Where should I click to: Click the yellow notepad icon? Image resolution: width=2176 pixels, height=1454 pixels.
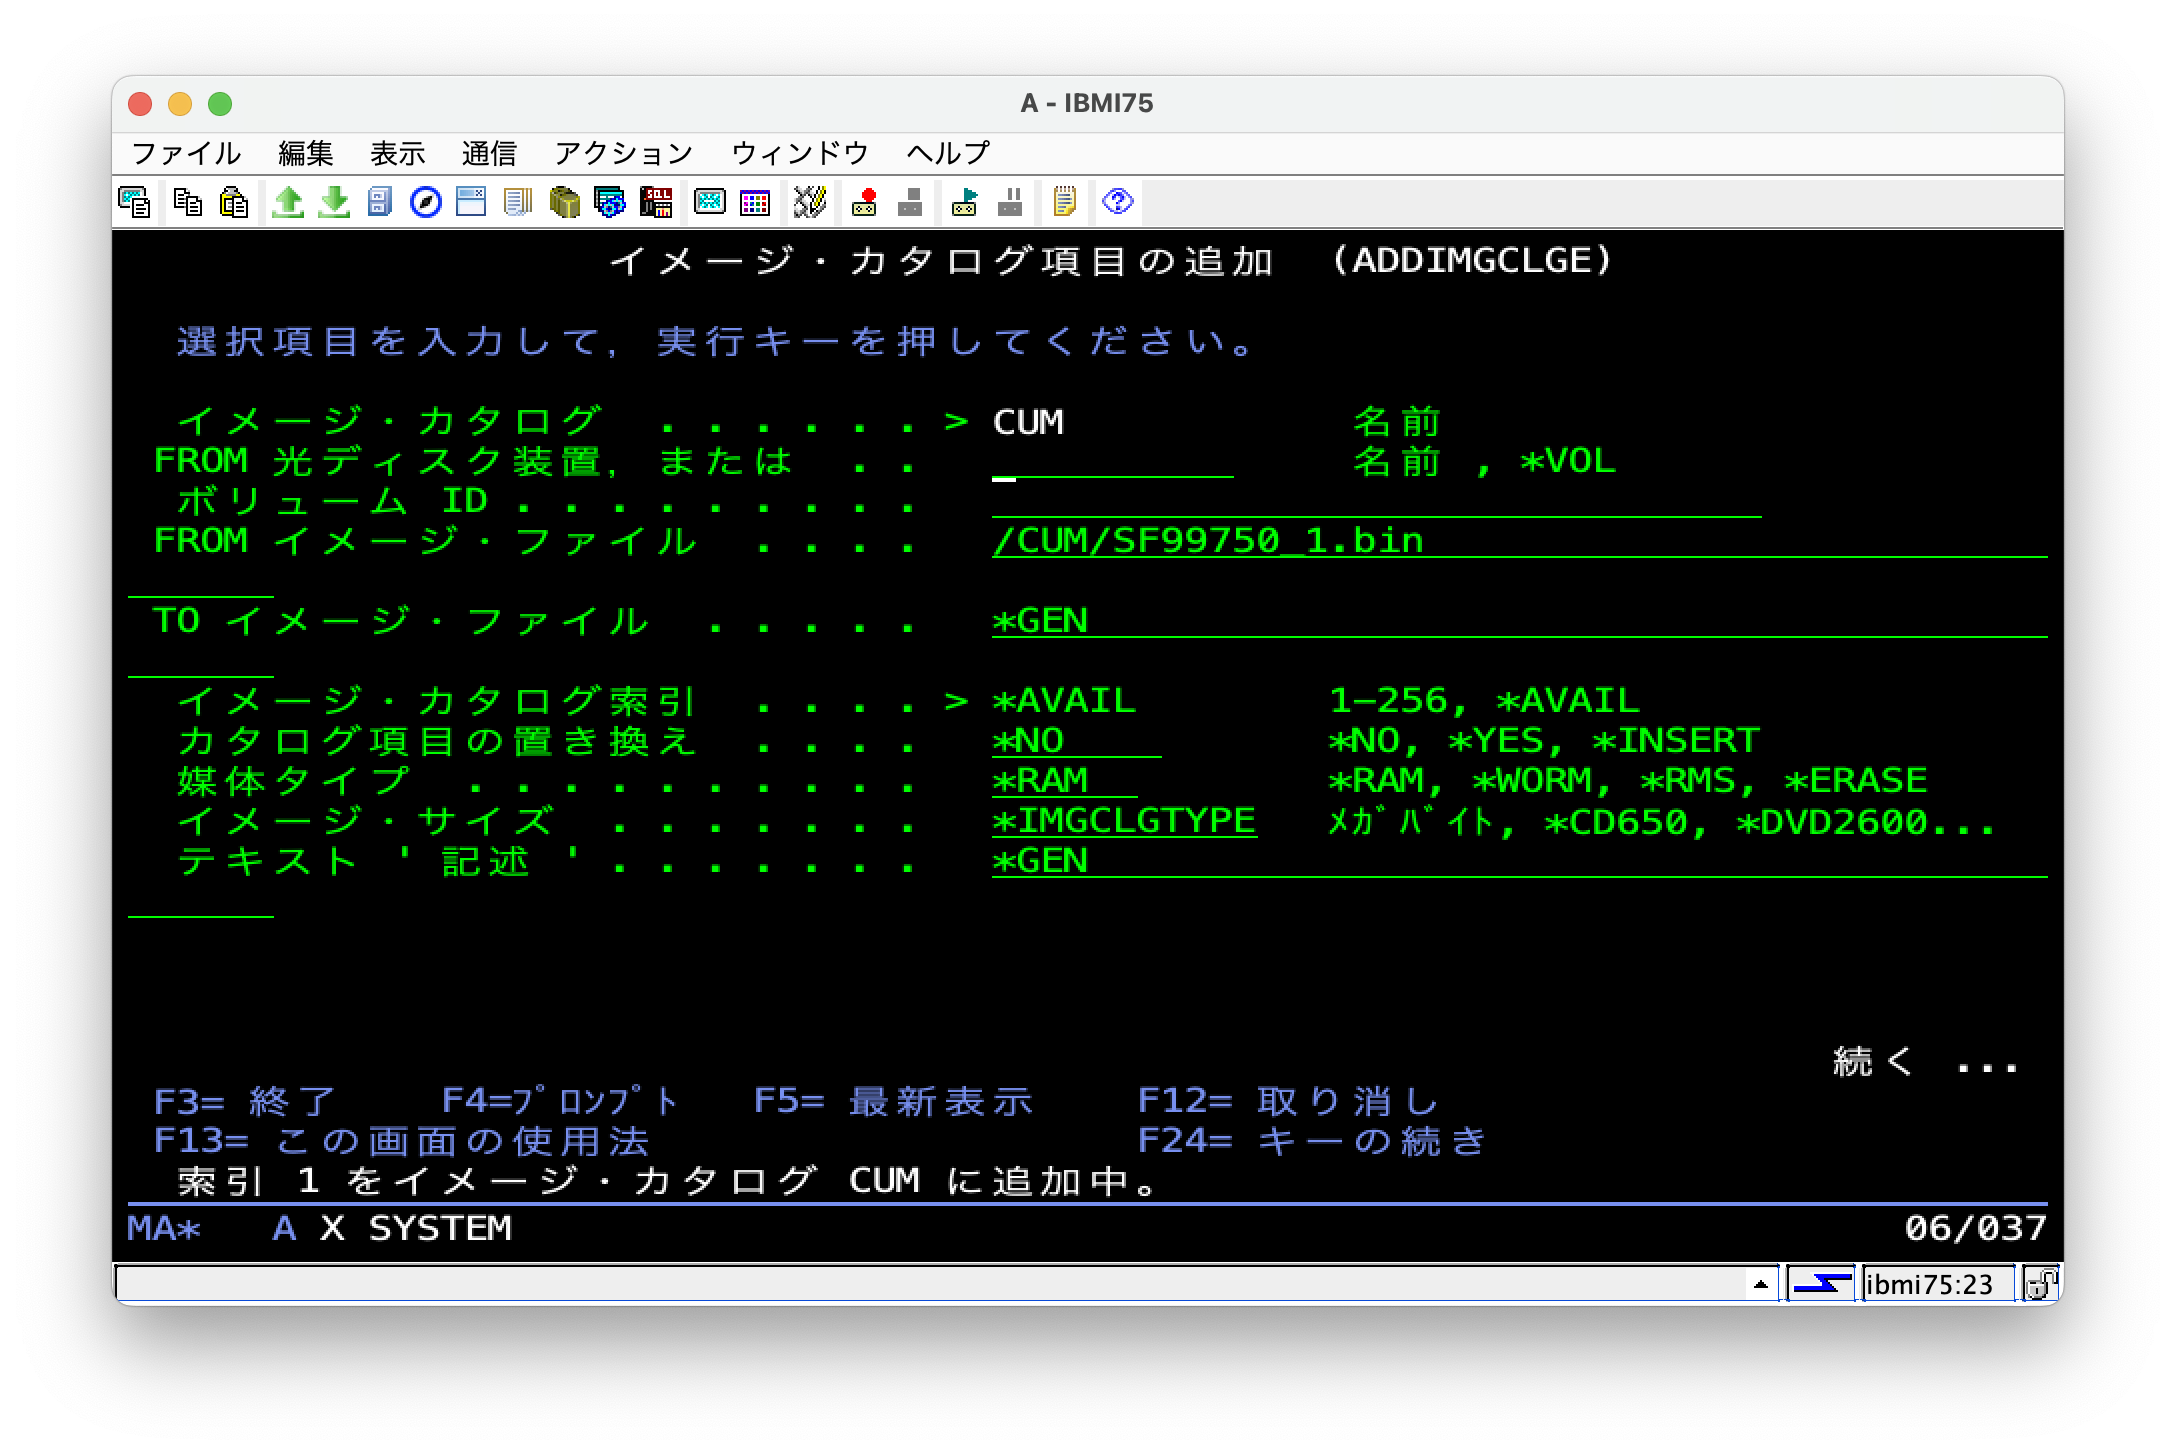(x=1064, y=203)
